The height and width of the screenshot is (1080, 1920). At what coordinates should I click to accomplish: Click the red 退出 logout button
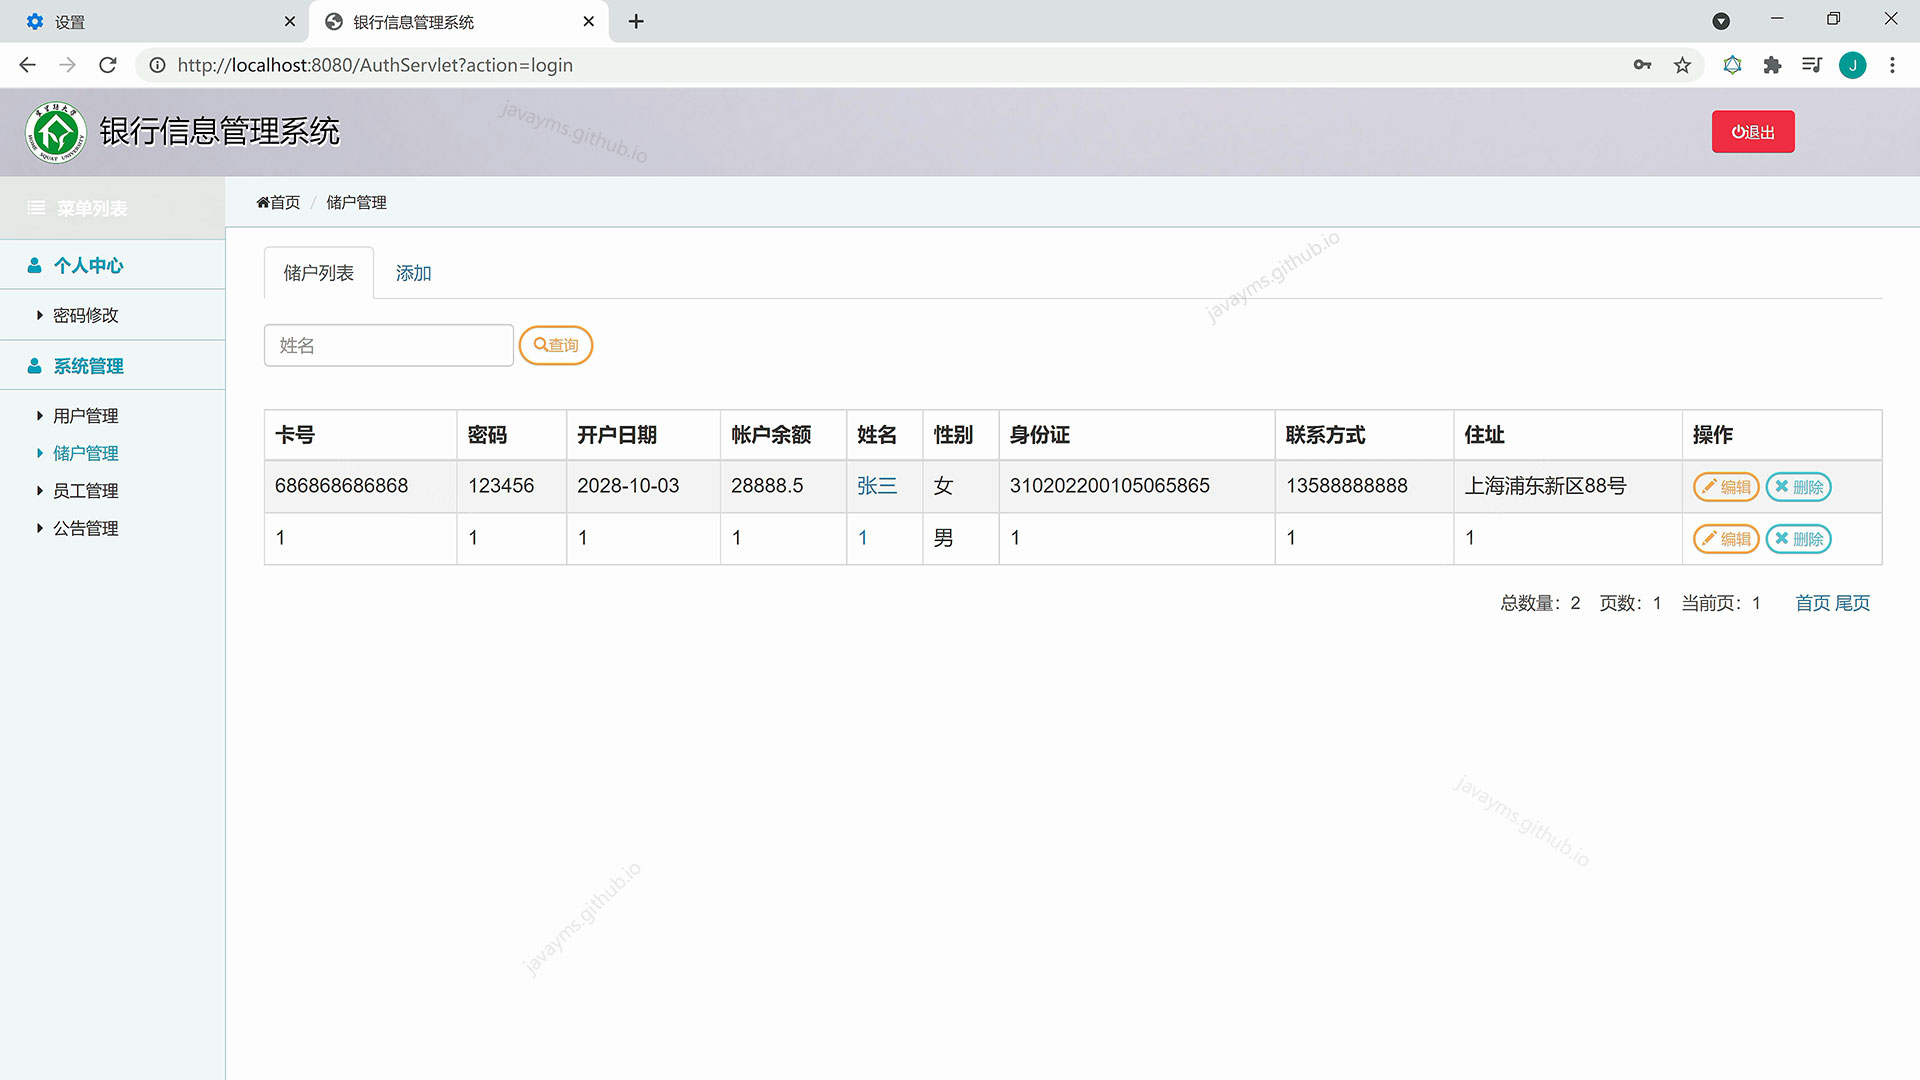pyautogui.click(x=1752, y=132)
